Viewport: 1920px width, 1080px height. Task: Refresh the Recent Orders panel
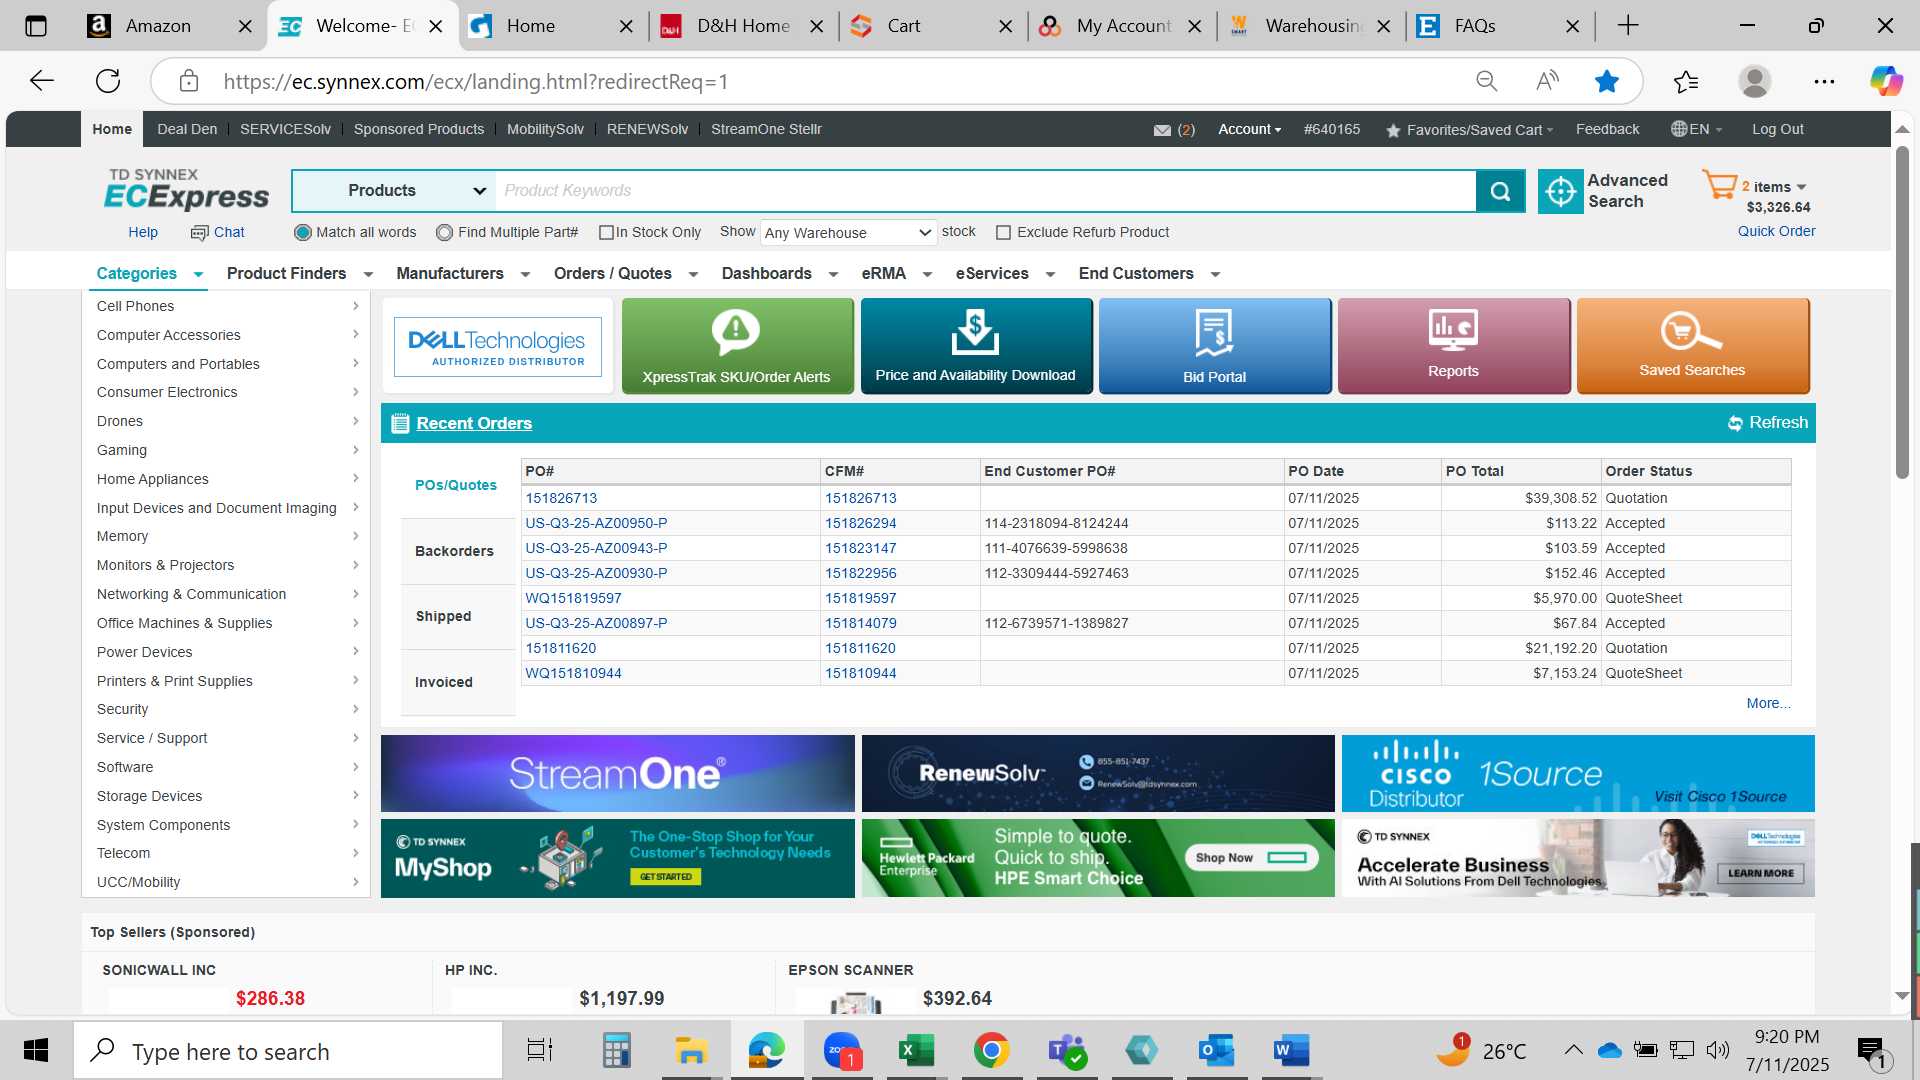point(1768,423)
